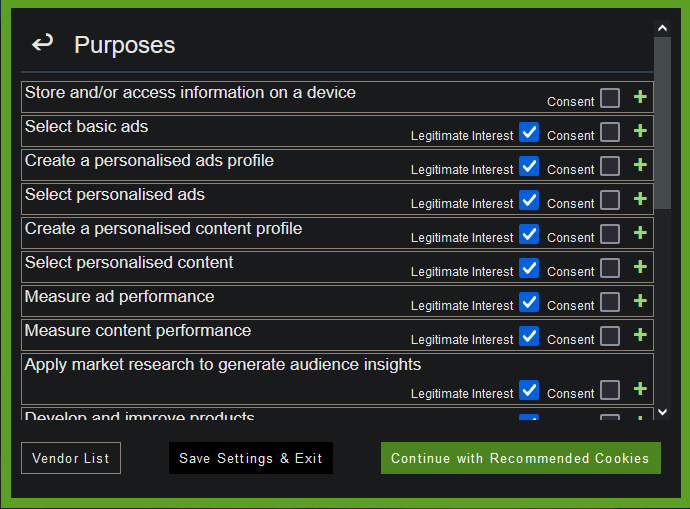Viewport: 690px width, 509px height.
Task: Click the scrollbar up arrow
Action: (662, 28)
